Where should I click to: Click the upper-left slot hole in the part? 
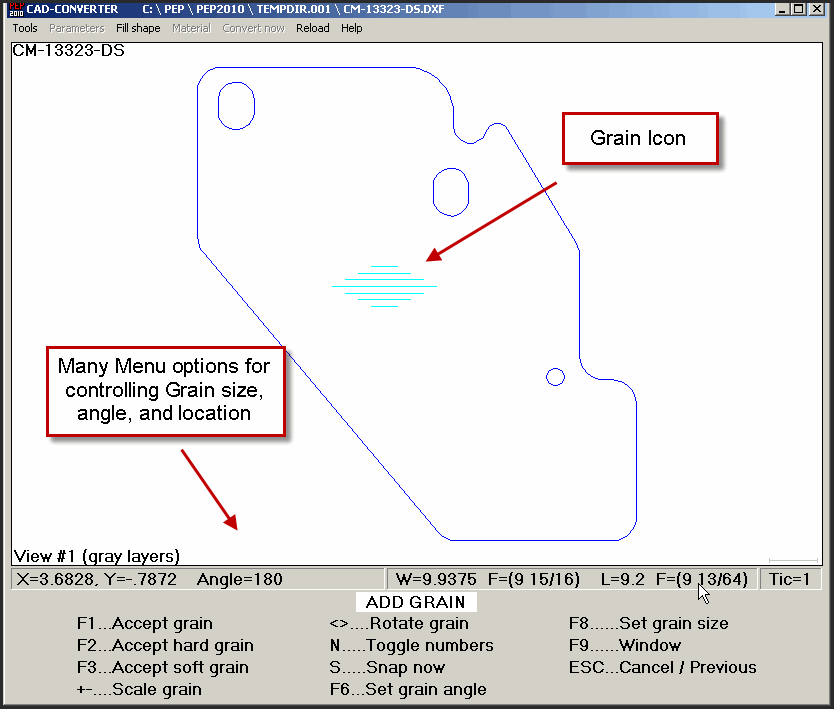(x=236, y=105)
